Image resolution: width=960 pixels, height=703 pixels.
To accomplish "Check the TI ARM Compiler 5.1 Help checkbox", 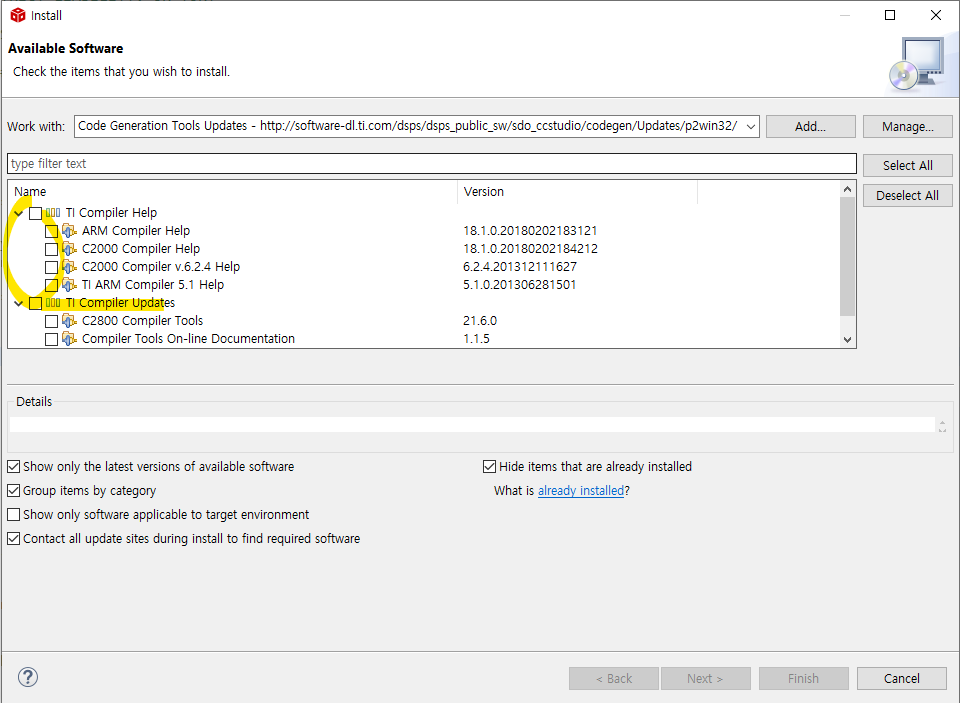I will [51, 285].
